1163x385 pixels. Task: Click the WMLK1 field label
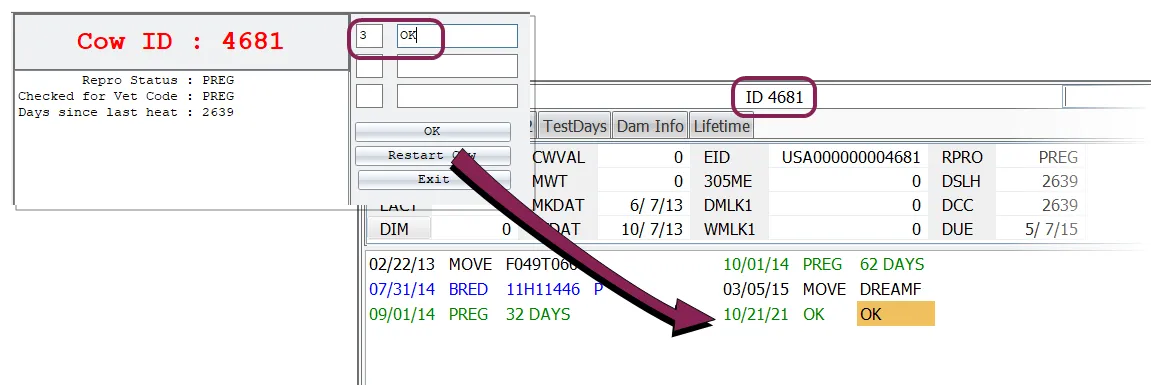pos(729,229)
